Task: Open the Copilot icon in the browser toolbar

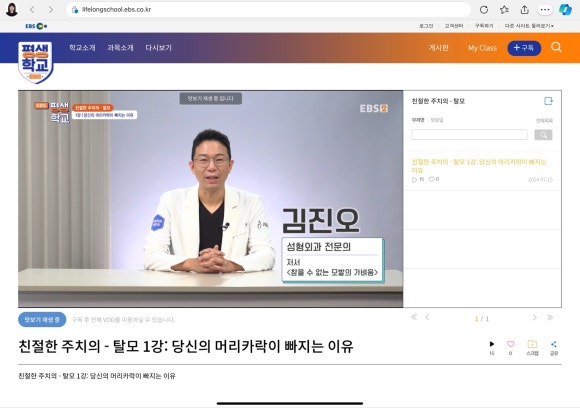Action: click(565, 10)
